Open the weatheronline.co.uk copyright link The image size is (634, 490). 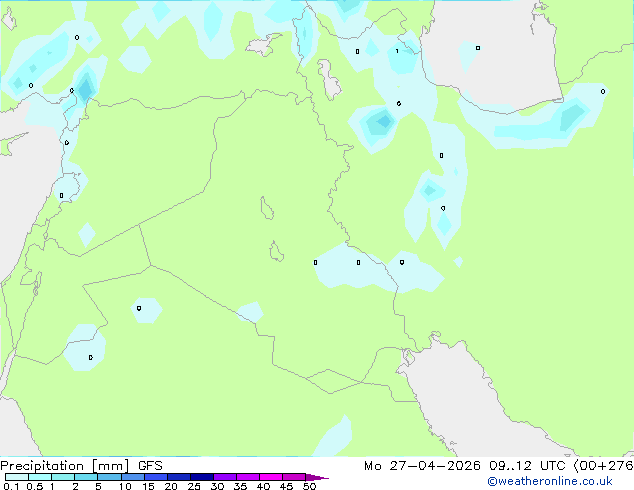pyautogui.click(x=550, y=481)
